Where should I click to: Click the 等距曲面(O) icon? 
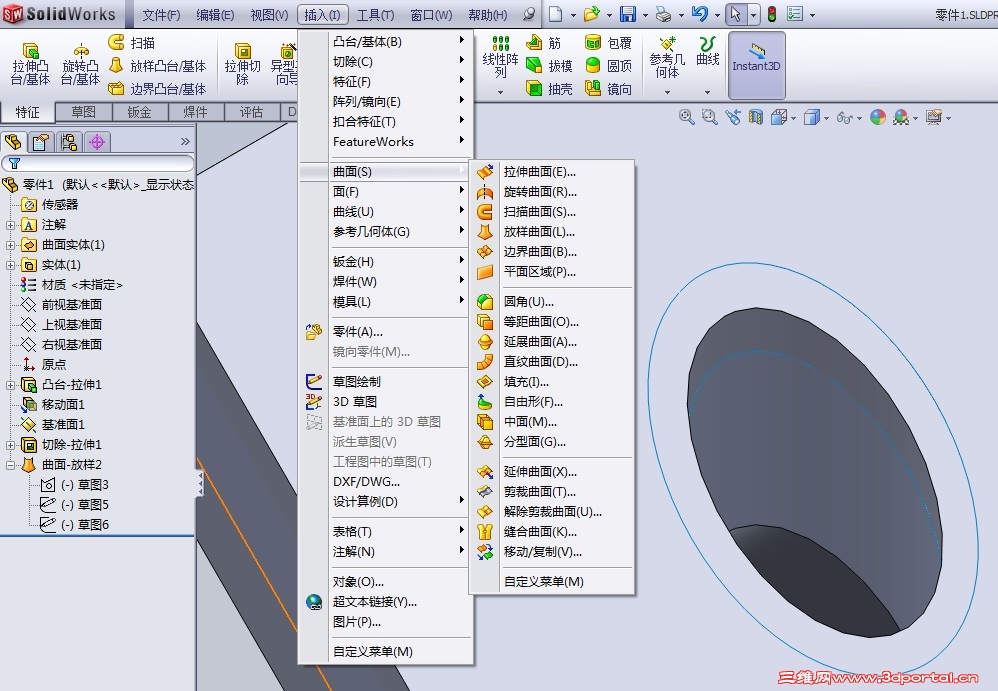click(x=485, y=322)
